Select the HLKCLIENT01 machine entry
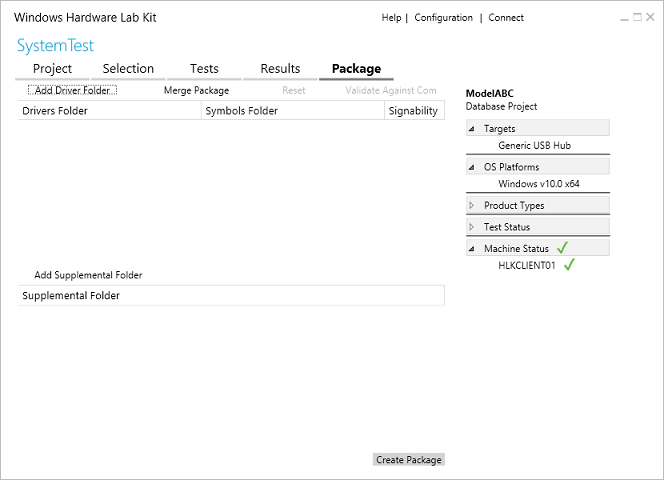 526,266
